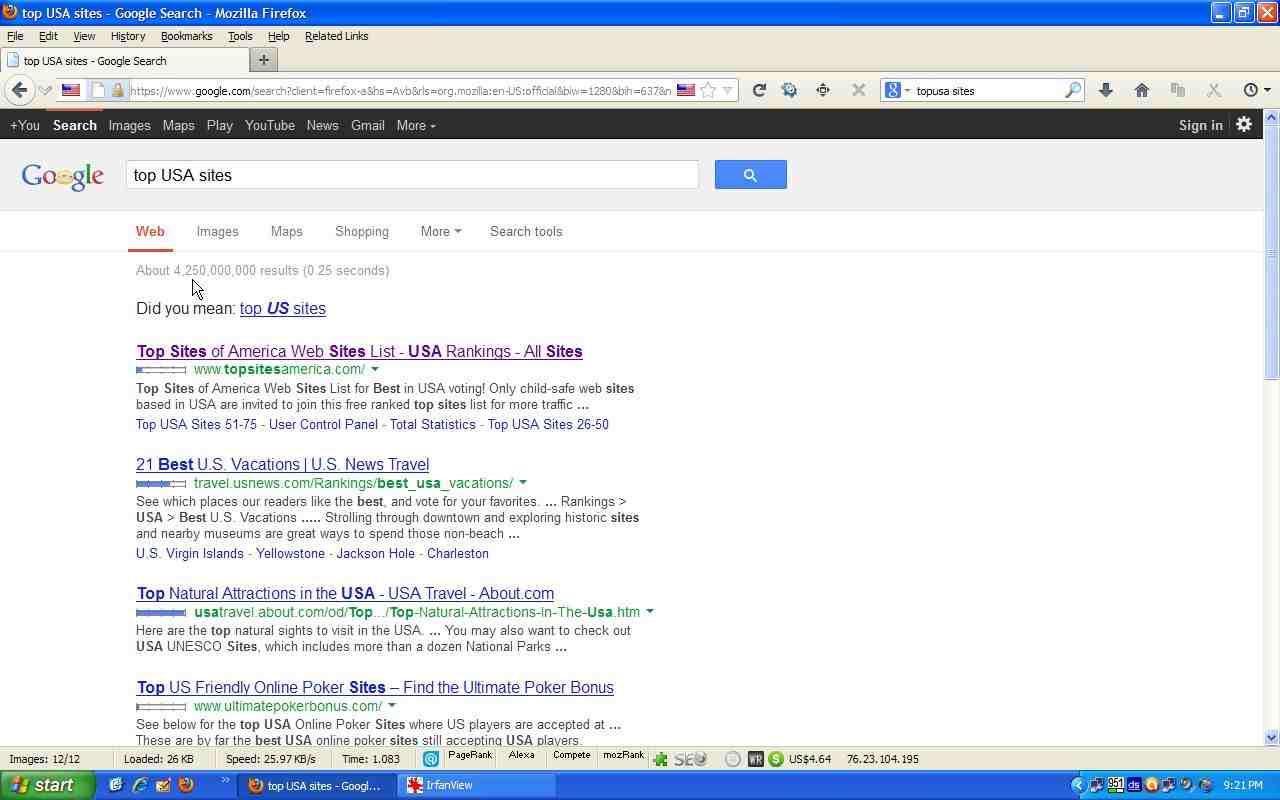This screenshot has height=800, width=1280.
Task: Open Top Natural Attractions in the USA result
Action: pos(345,593)
